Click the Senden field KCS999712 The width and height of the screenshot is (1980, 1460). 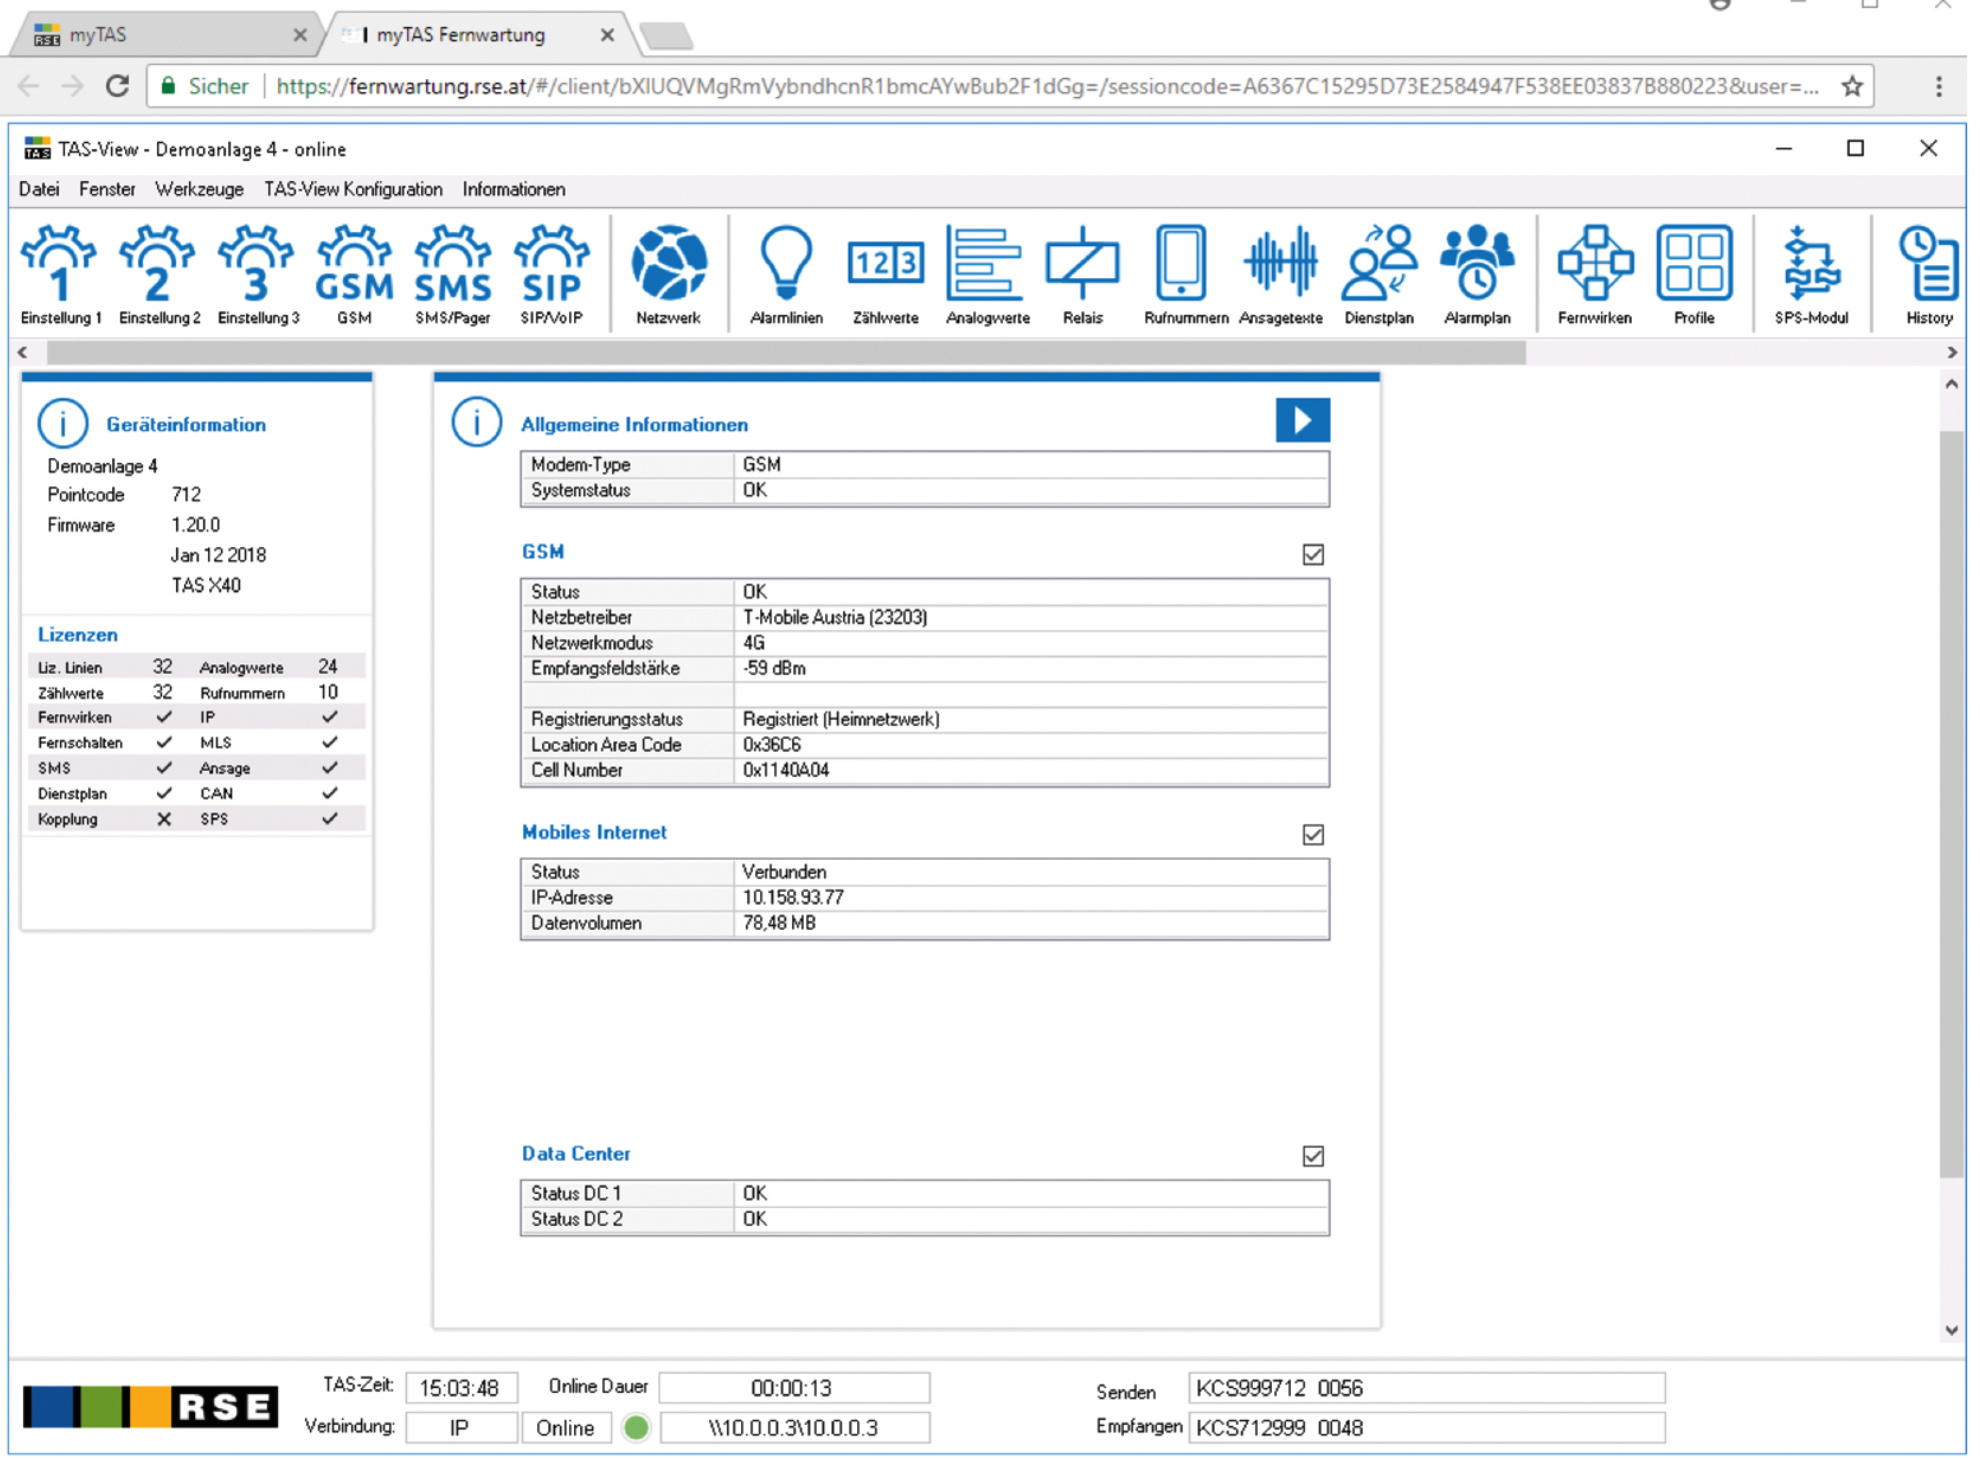1426,1388
